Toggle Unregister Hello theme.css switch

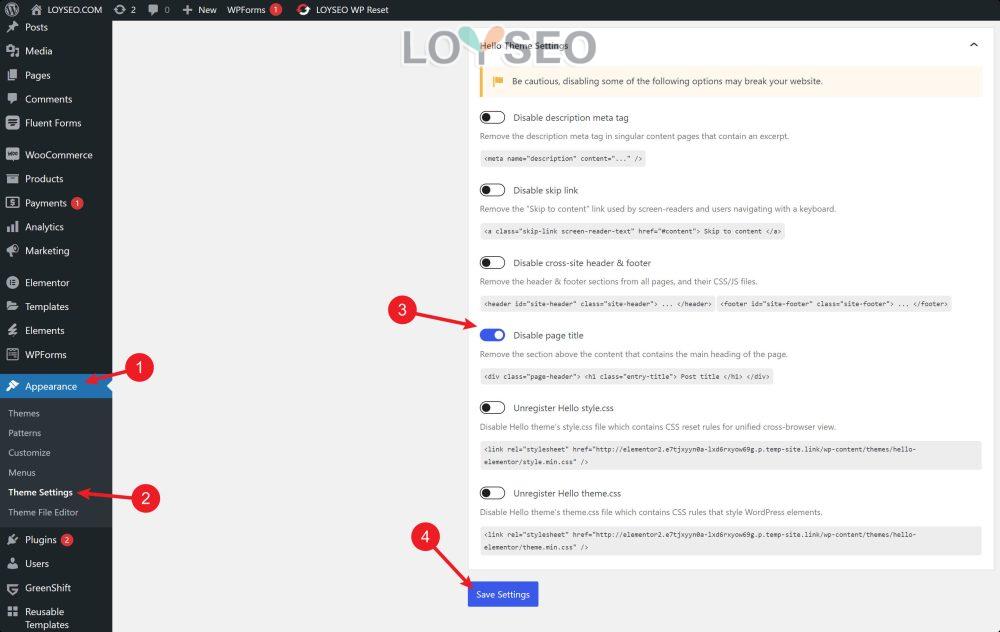[492, 493]
